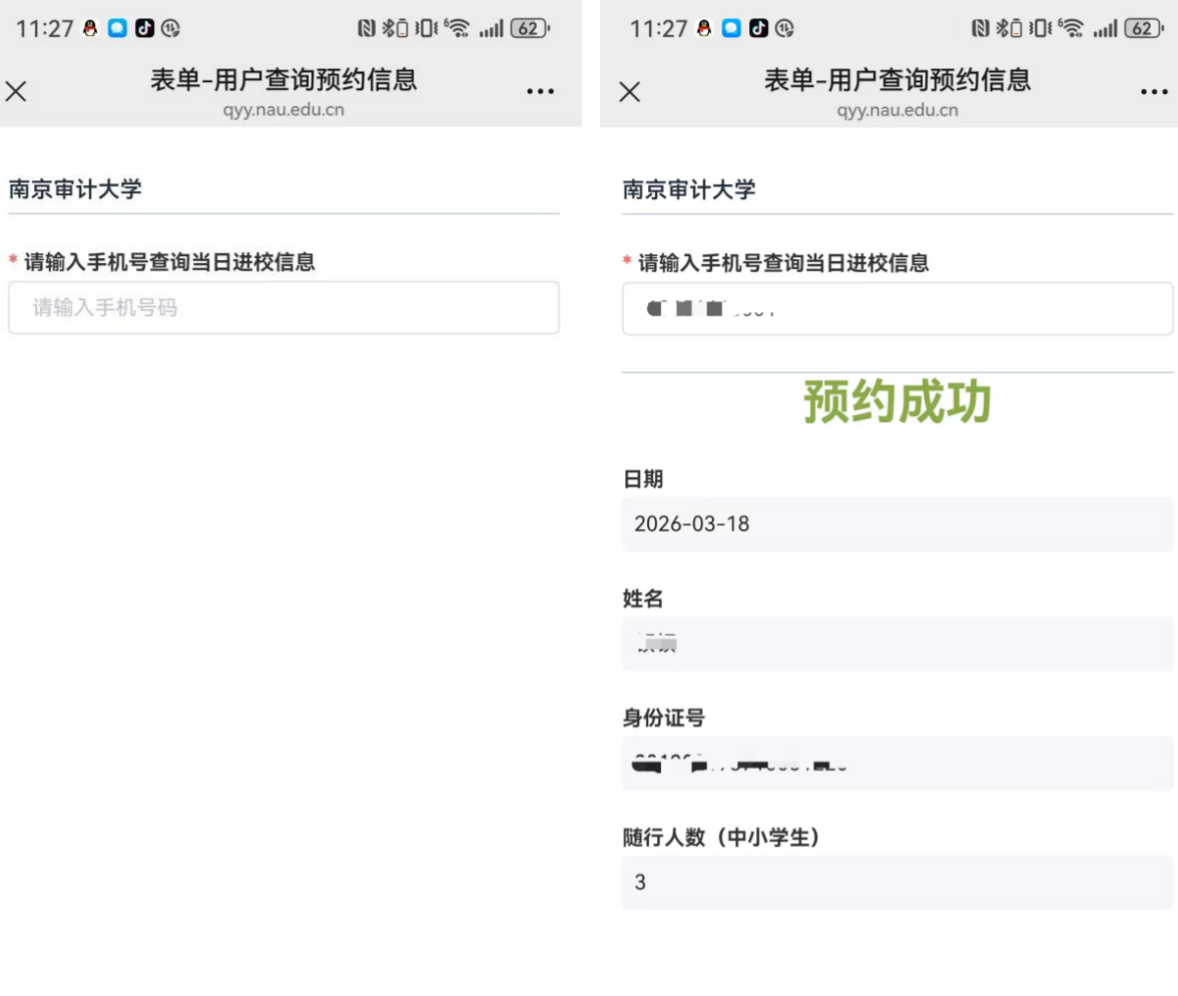Close the page with the empty phone field
Screen dimensions: 1178x996
click(16, 91)
